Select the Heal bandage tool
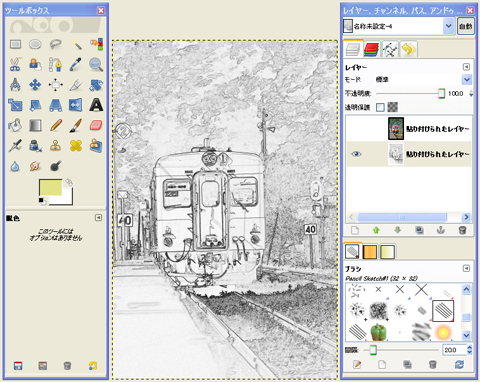This screenshot has height=382, width=480. [76, 146]
